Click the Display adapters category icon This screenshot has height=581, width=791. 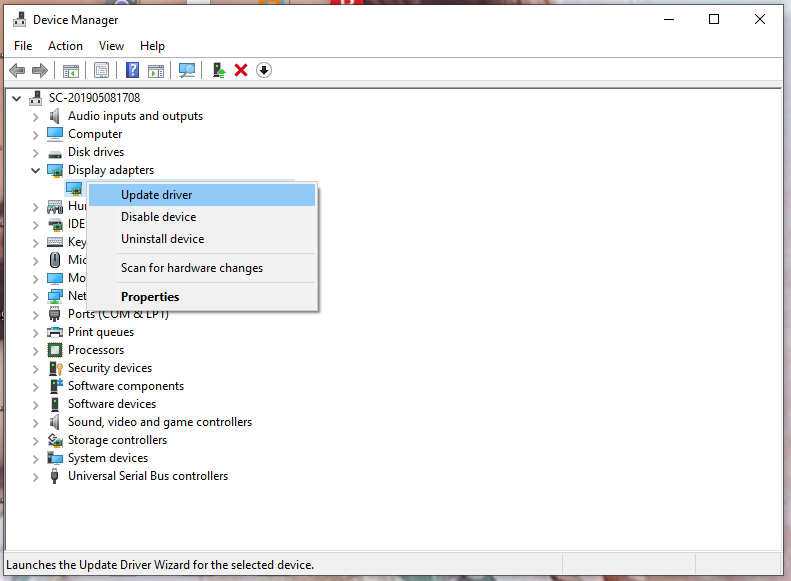[54, 170]
